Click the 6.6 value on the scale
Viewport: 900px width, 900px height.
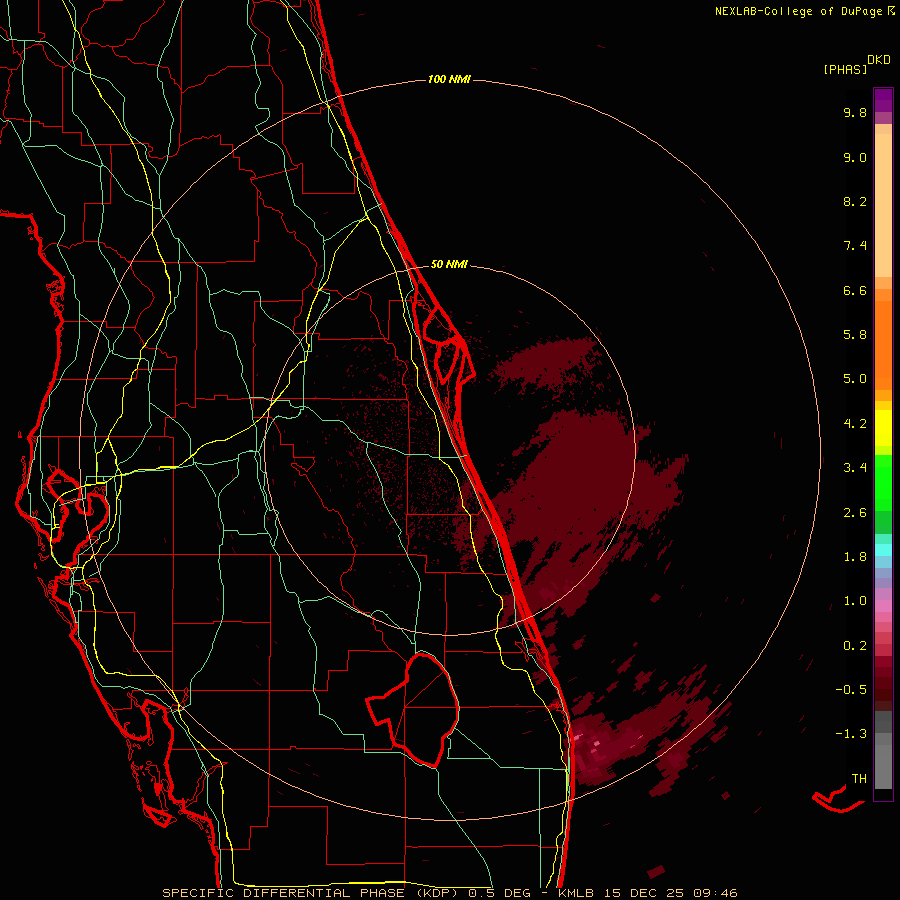[x=855, y=290]
